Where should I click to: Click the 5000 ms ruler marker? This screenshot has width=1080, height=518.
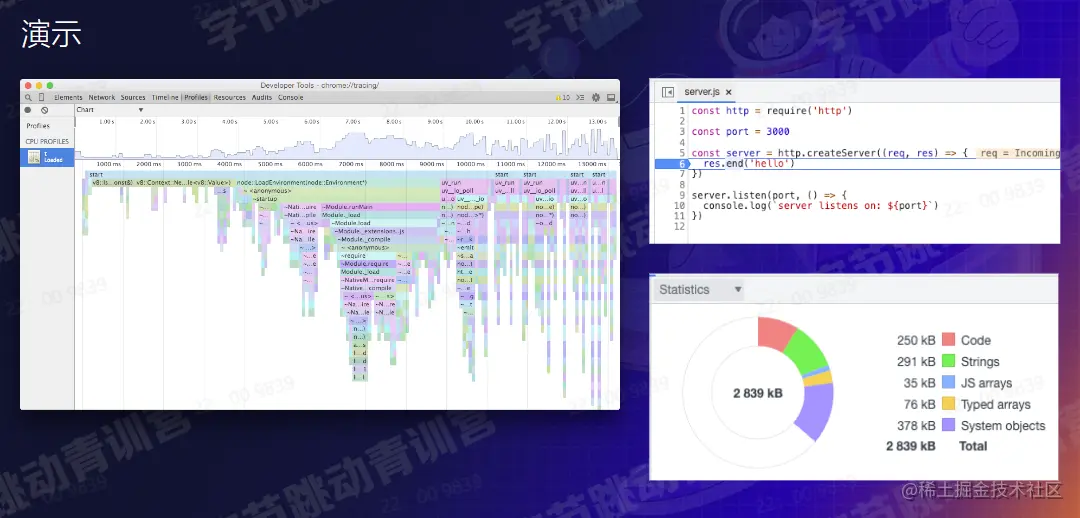click(x=270, y=165)
